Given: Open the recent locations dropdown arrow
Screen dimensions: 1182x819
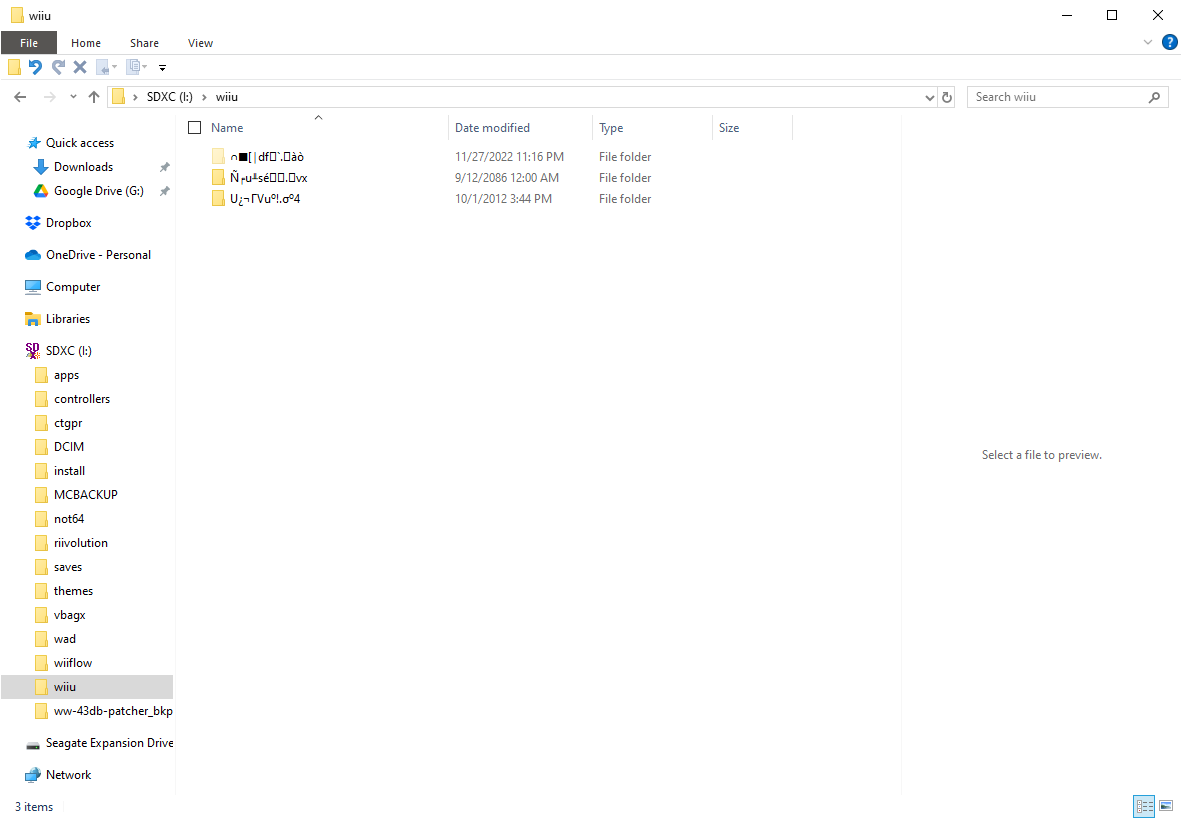Looking at the screenshot, I should coord(73,97).
